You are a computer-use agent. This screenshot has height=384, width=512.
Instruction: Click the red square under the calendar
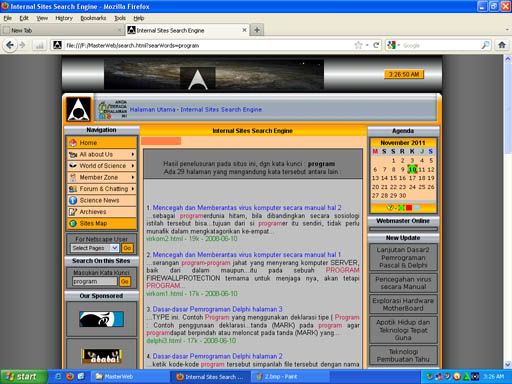point(409,208)
